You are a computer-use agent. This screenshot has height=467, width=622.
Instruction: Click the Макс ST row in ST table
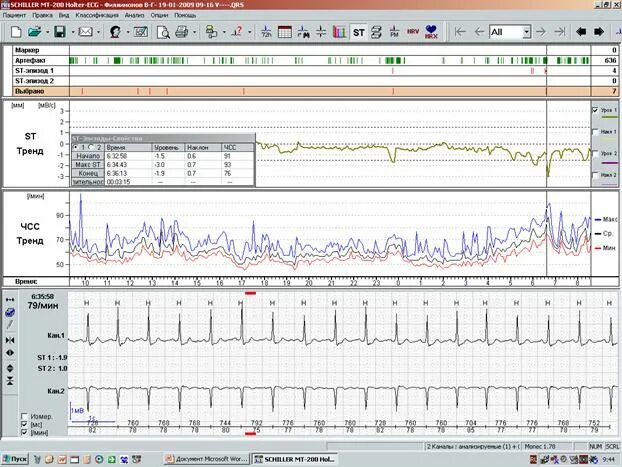(163, 165)
